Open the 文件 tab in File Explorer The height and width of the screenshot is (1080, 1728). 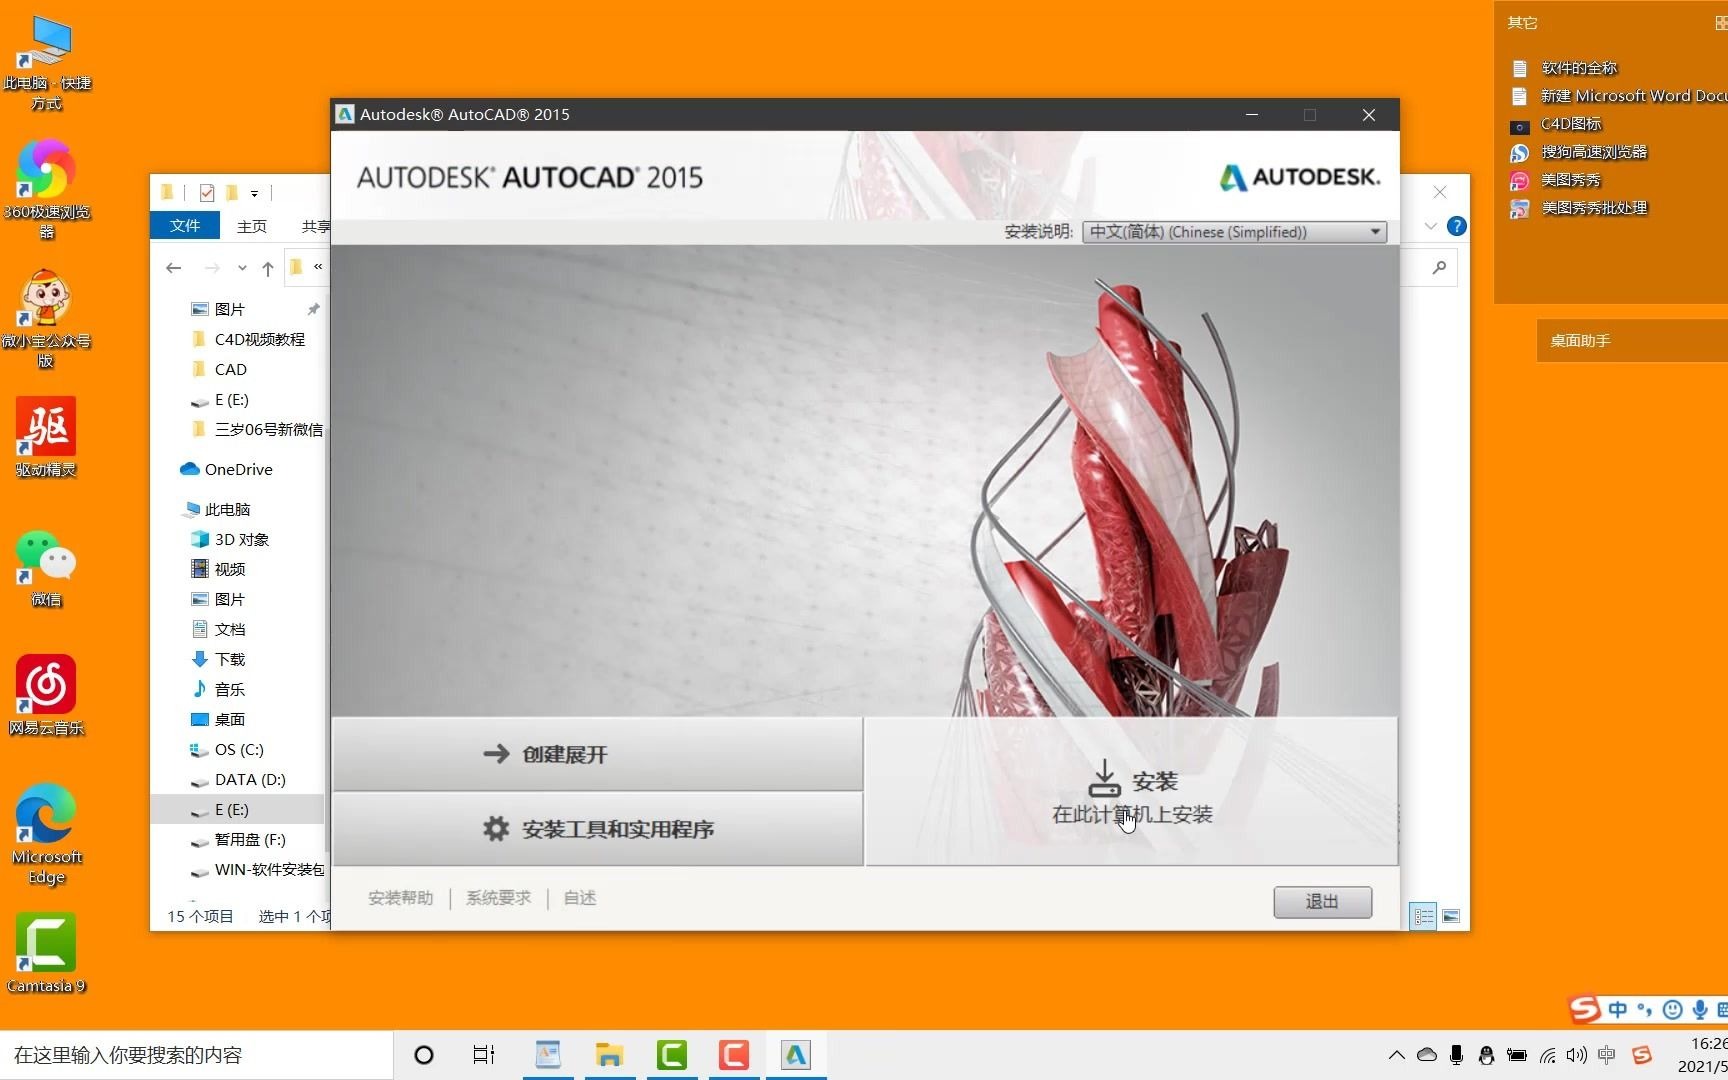pyautogui.click(x=185, y=226)
